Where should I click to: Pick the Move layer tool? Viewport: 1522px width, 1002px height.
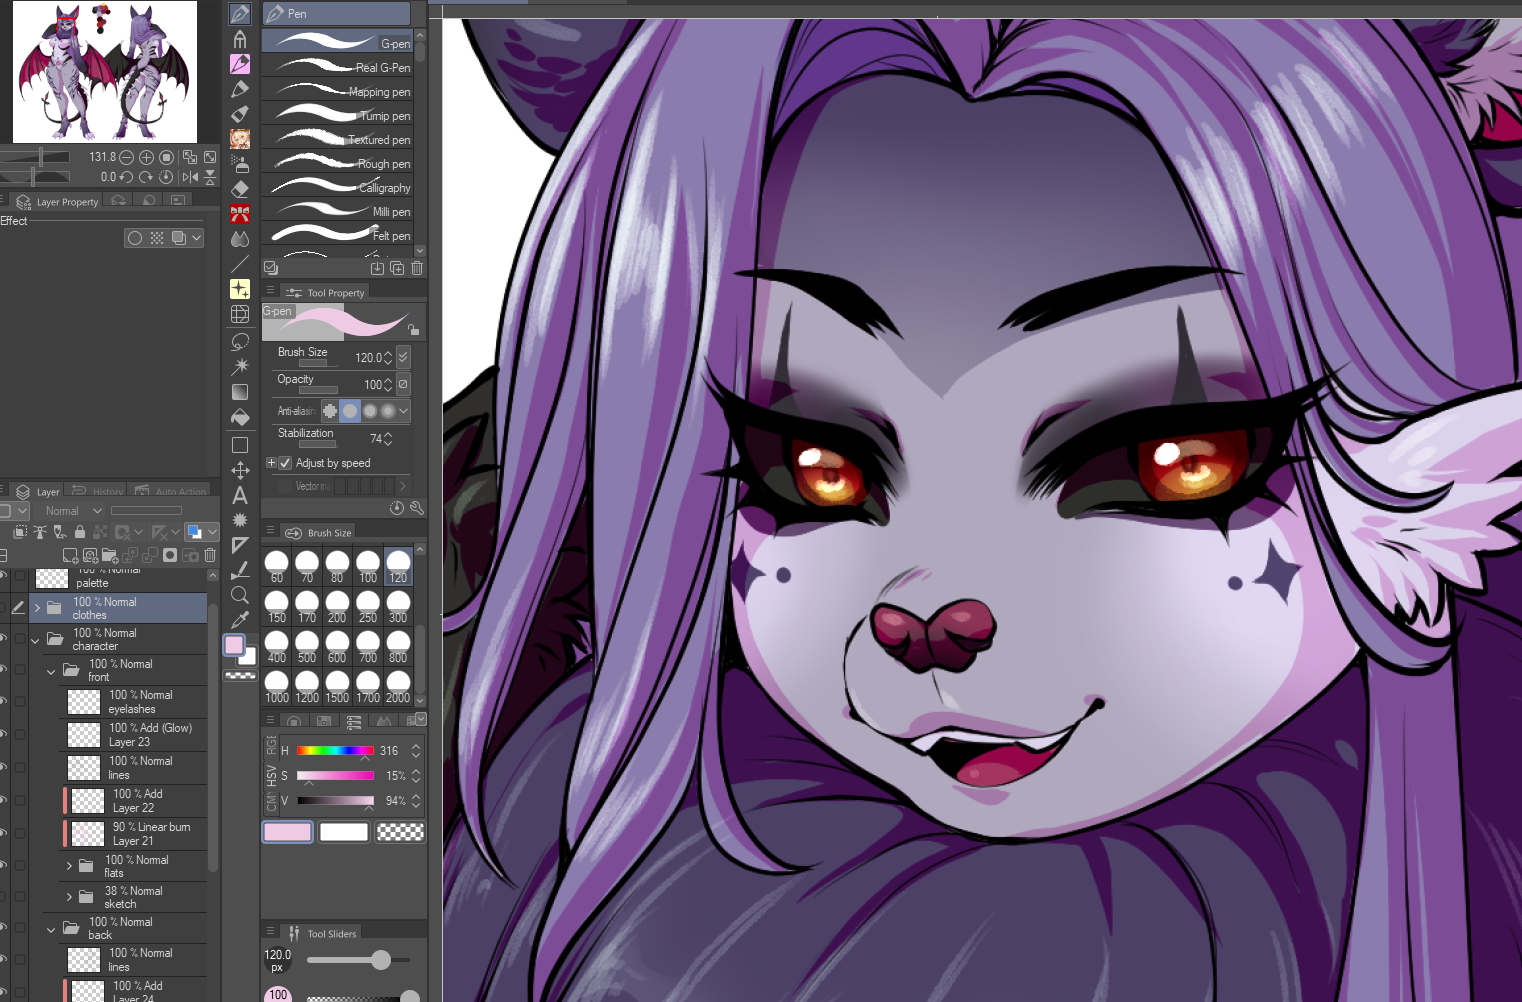click(x=240, y=470)
